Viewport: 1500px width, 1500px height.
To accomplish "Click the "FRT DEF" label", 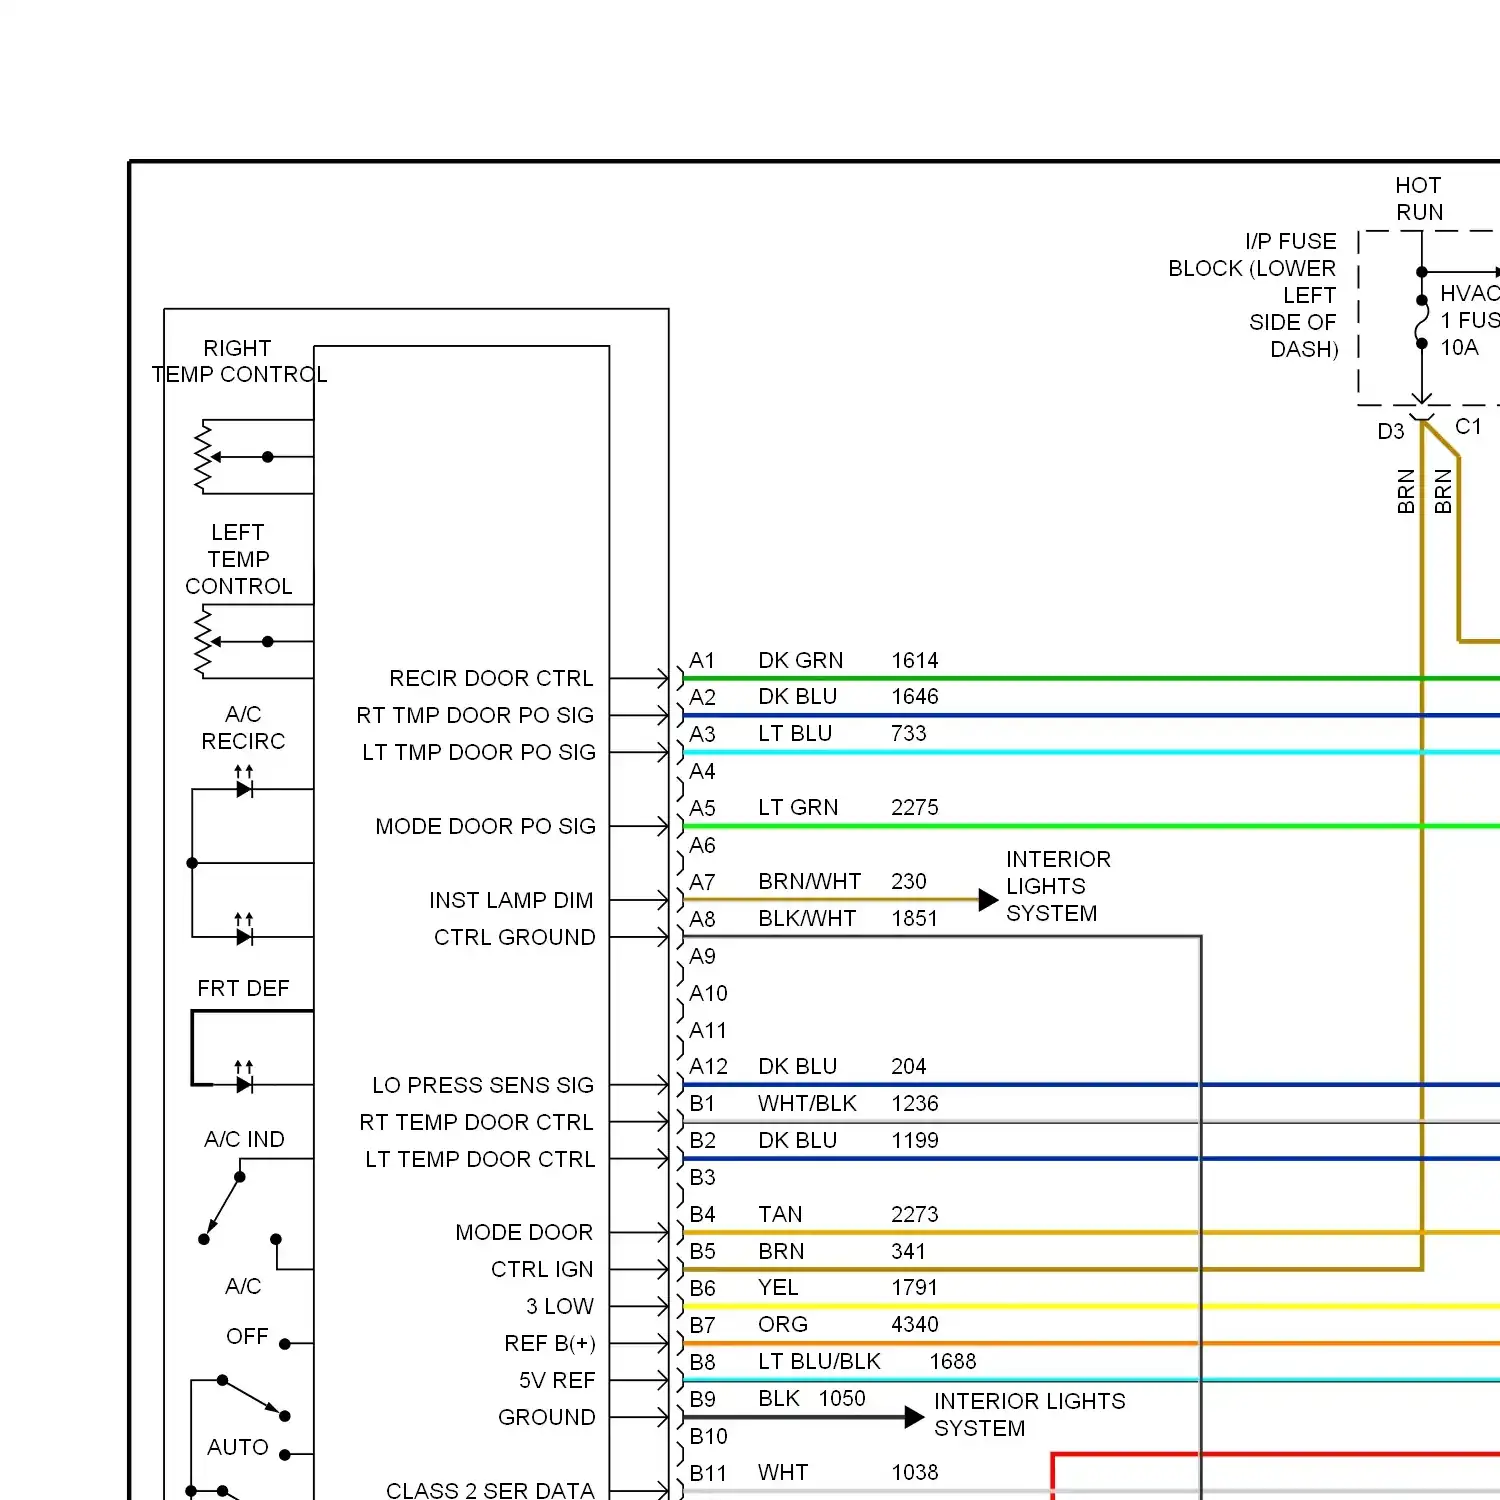I will 243,988.
